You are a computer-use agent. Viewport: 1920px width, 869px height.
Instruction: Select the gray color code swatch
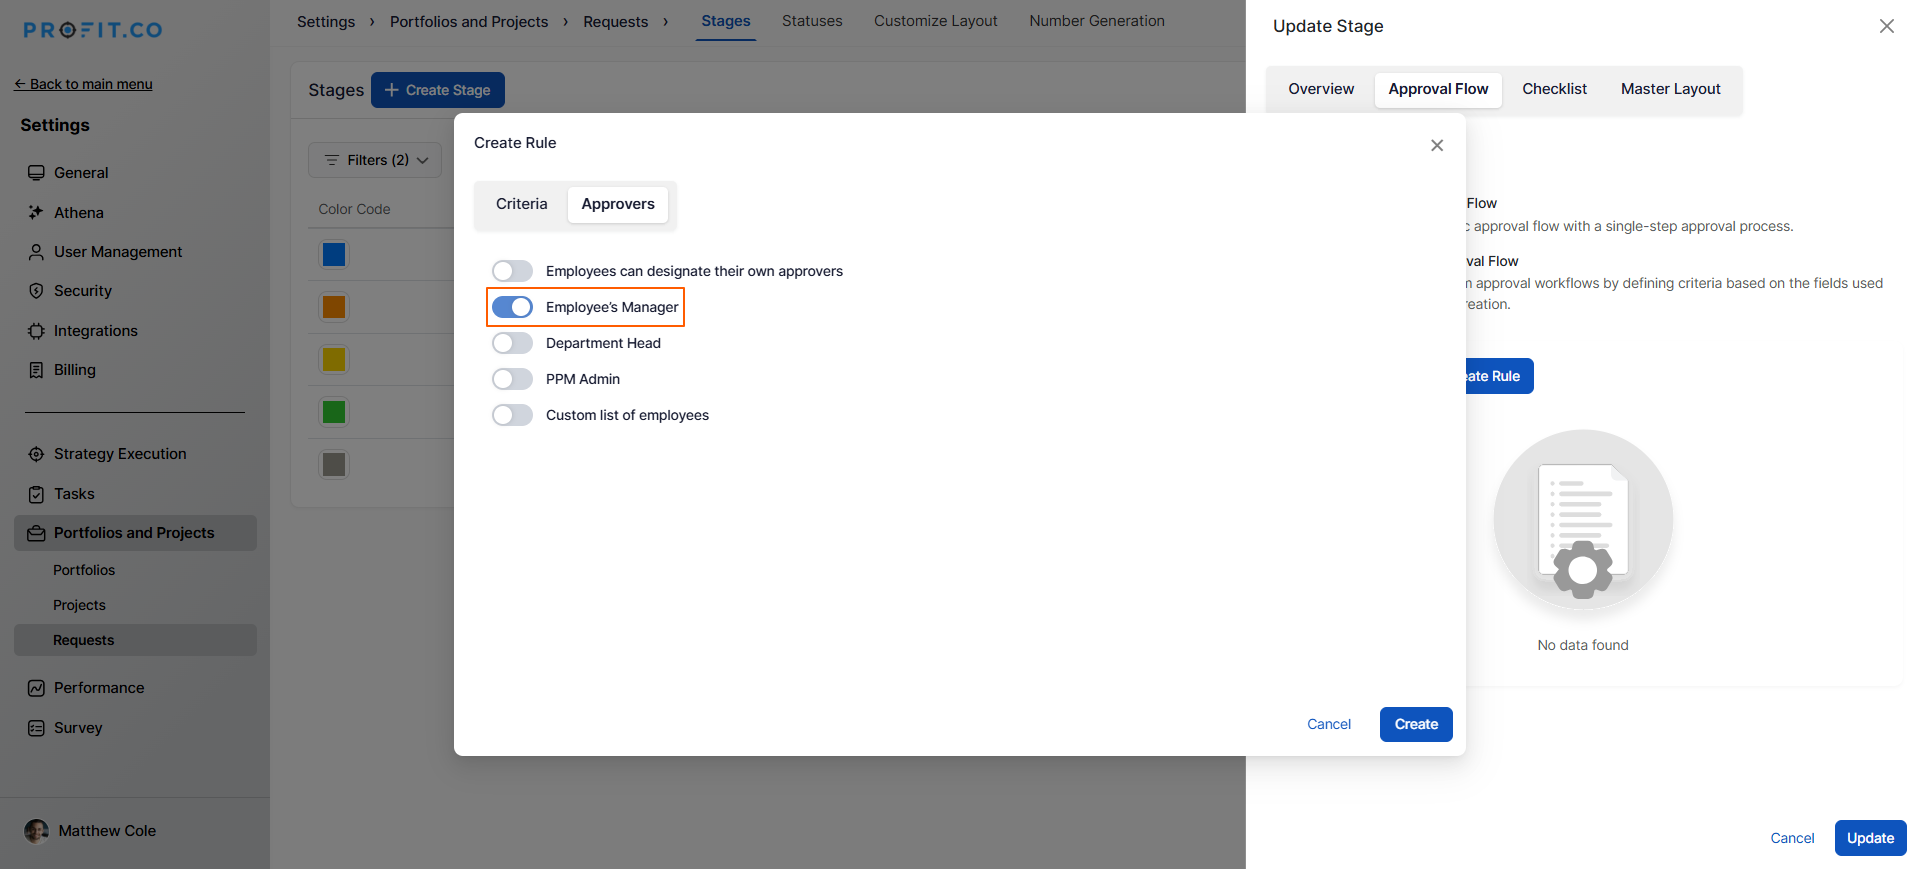334,465
